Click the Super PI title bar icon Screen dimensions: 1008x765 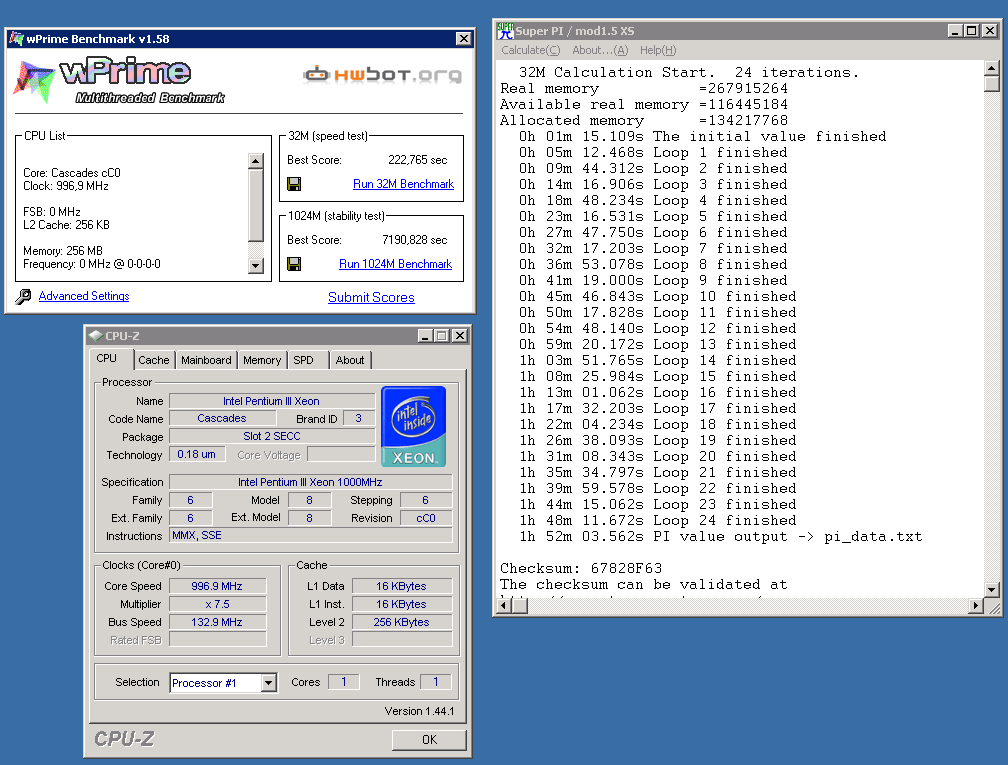tap(506, 30)
